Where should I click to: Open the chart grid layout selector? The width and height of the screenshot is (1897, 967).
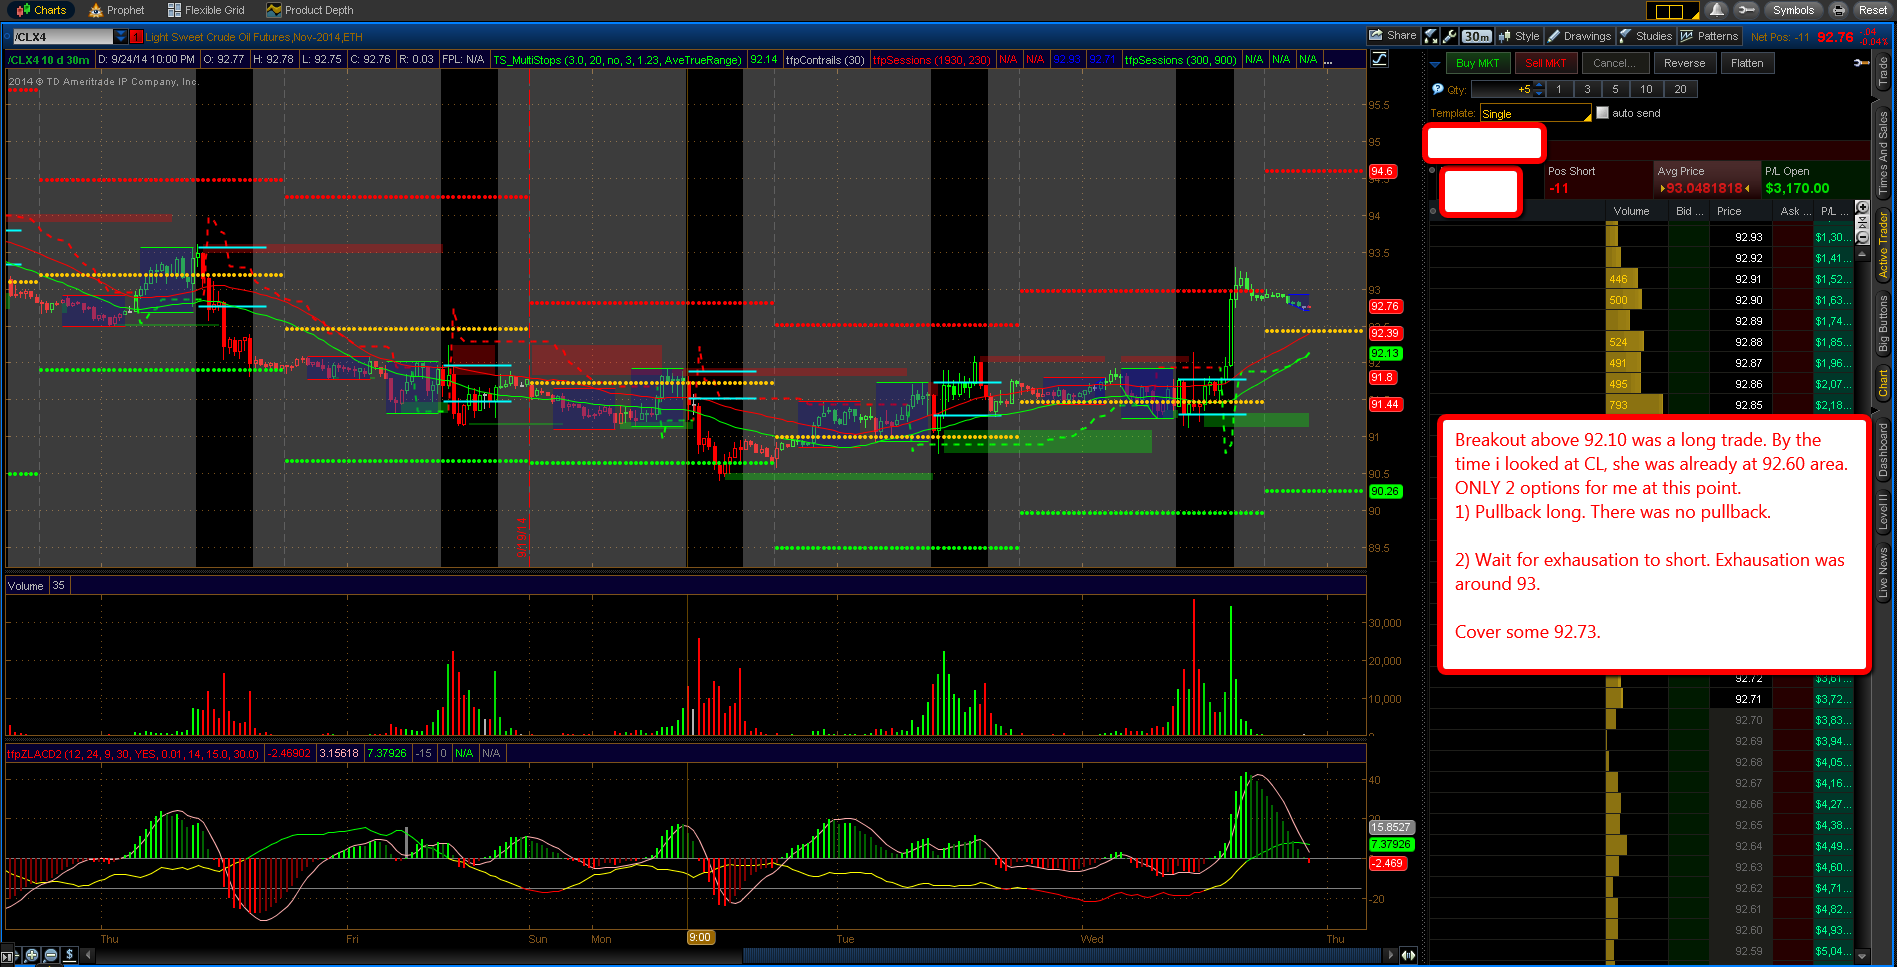[1672, 11]
